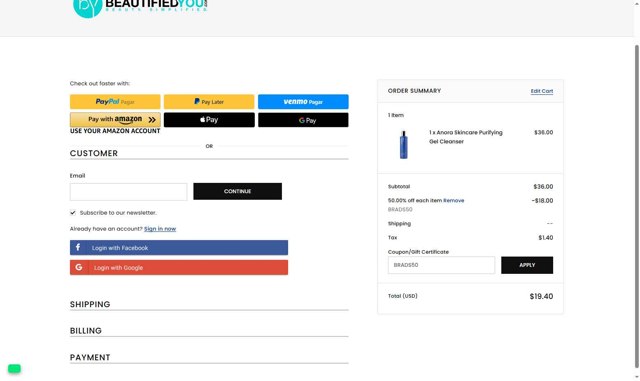This screenshot has width=640, height=381.
Task: Expand the SHIPPING section
Action: pyautogui.click(x=209, y=304)
